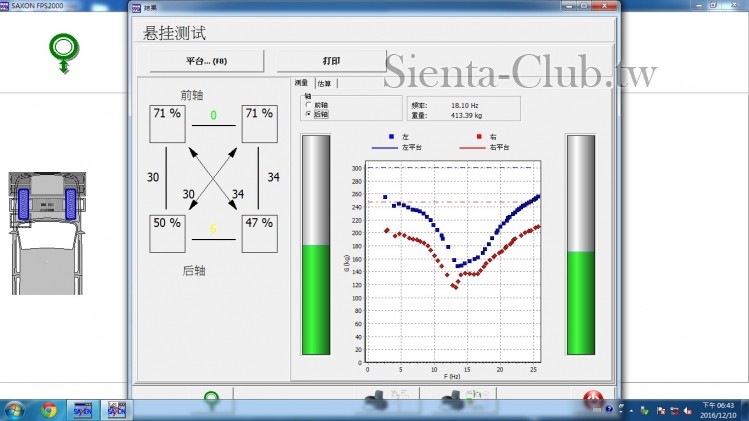This screenshot has width=749, height=421.
Task: Click the front-left 71 % wheel box
Action: pyautogui.click(x=167, y=124)
